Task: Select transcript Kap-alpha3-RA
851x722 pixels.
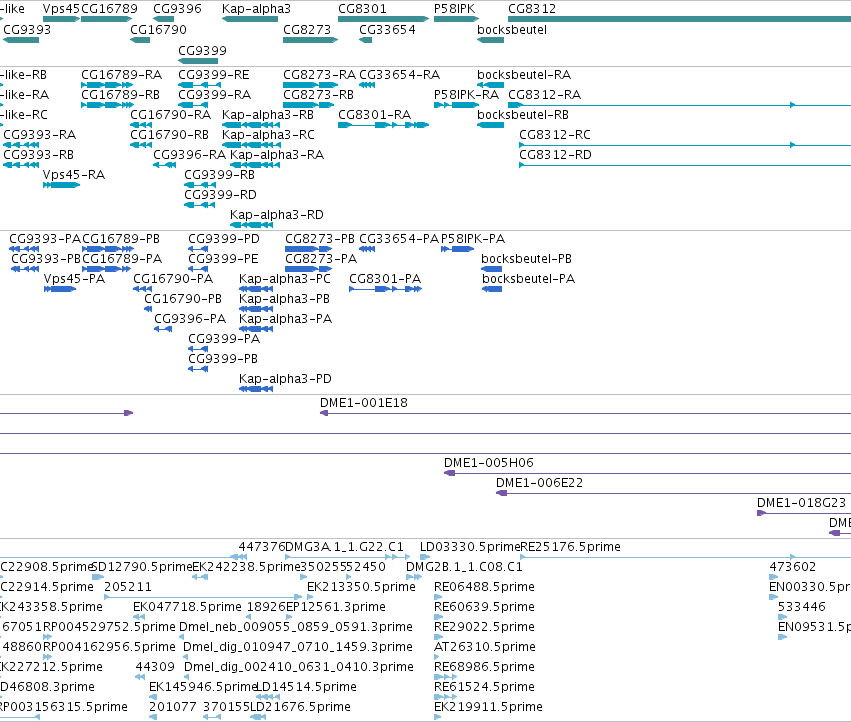Action: 255,165
